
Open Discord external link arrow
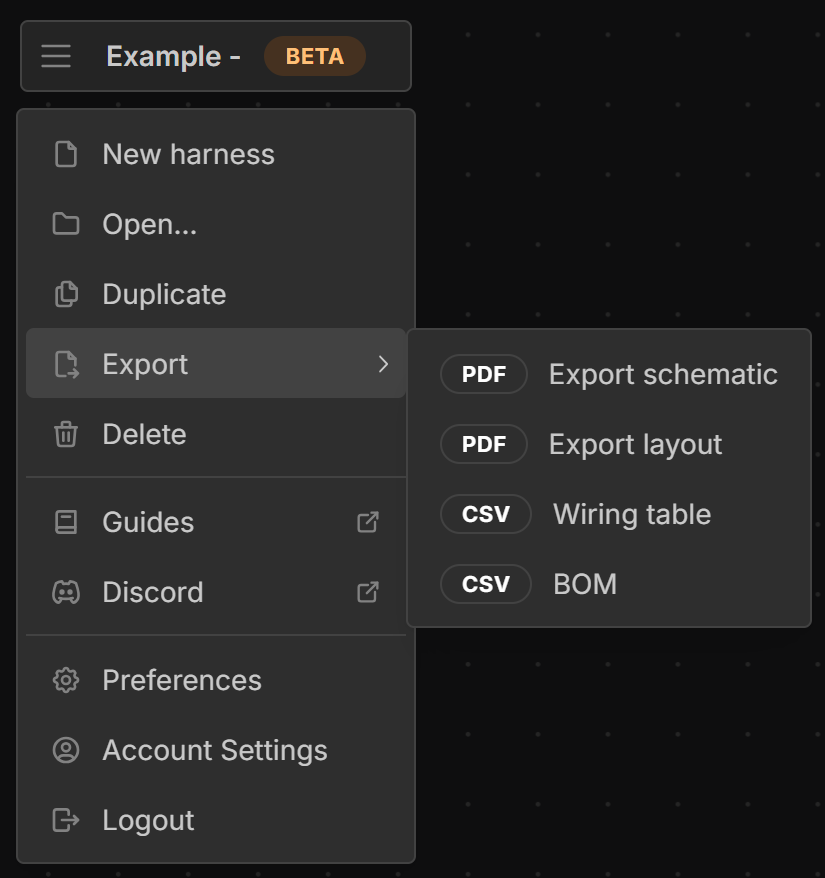(x=368, y=592)
